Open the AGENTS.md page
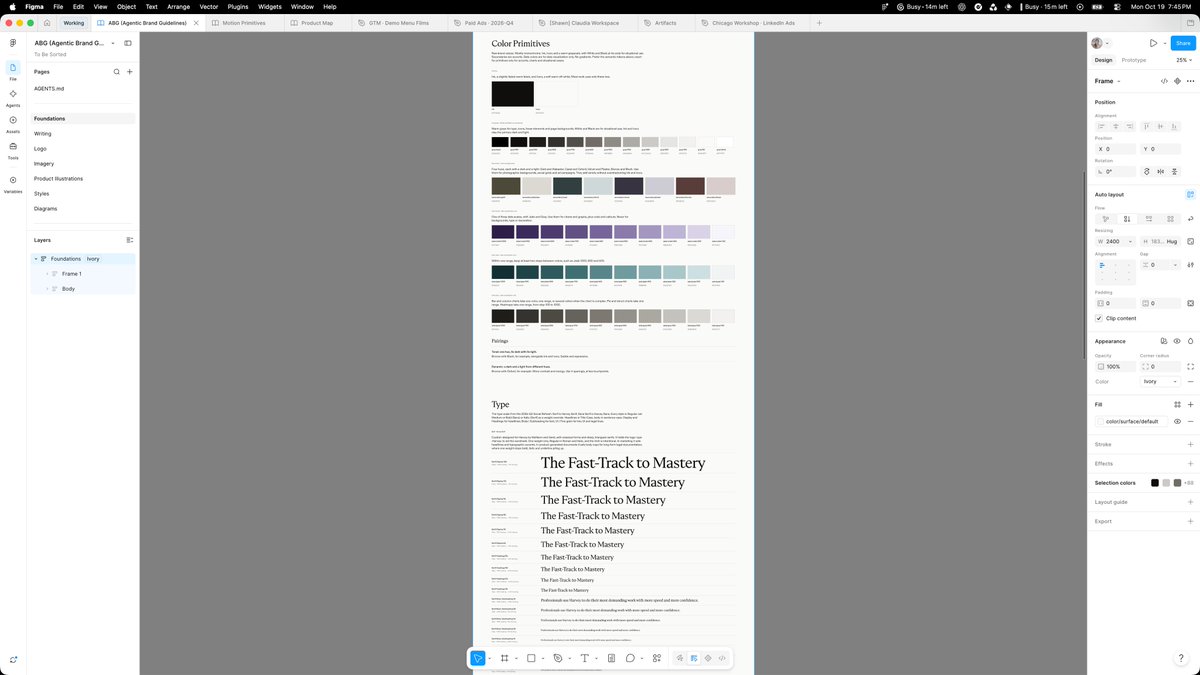Screen dimensions: 1200x675 (49, 89)
